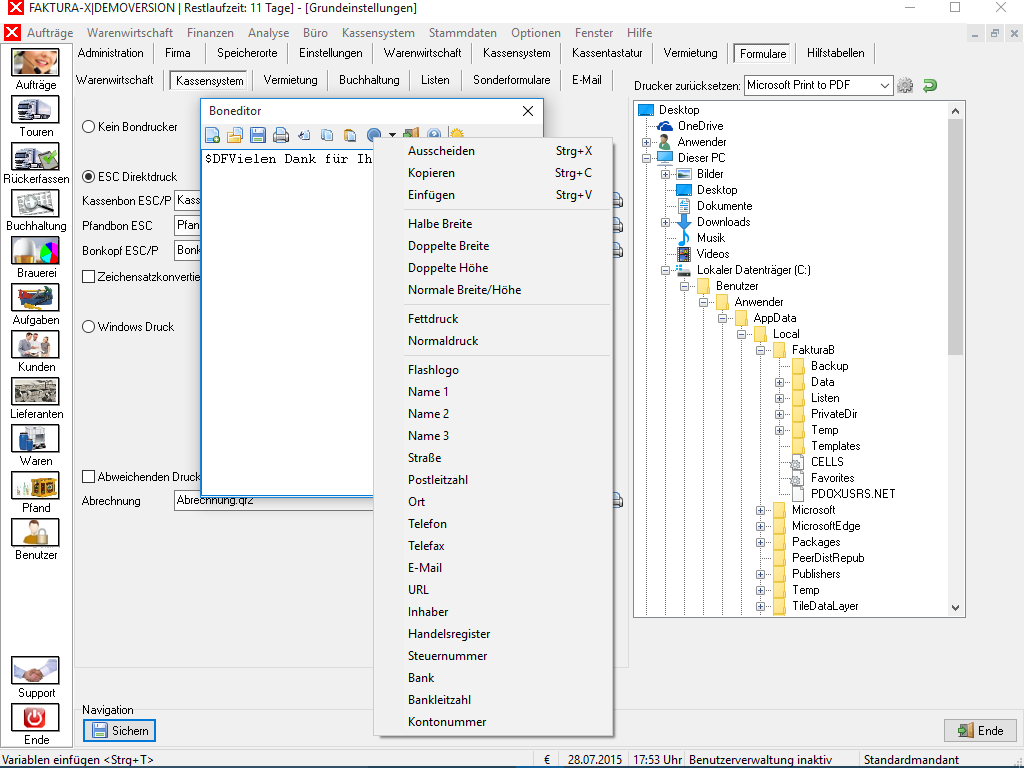1024x768 pixels.
Task: Click the printer icon in Boneditor toolbar
Action: [x=281, y=135]
